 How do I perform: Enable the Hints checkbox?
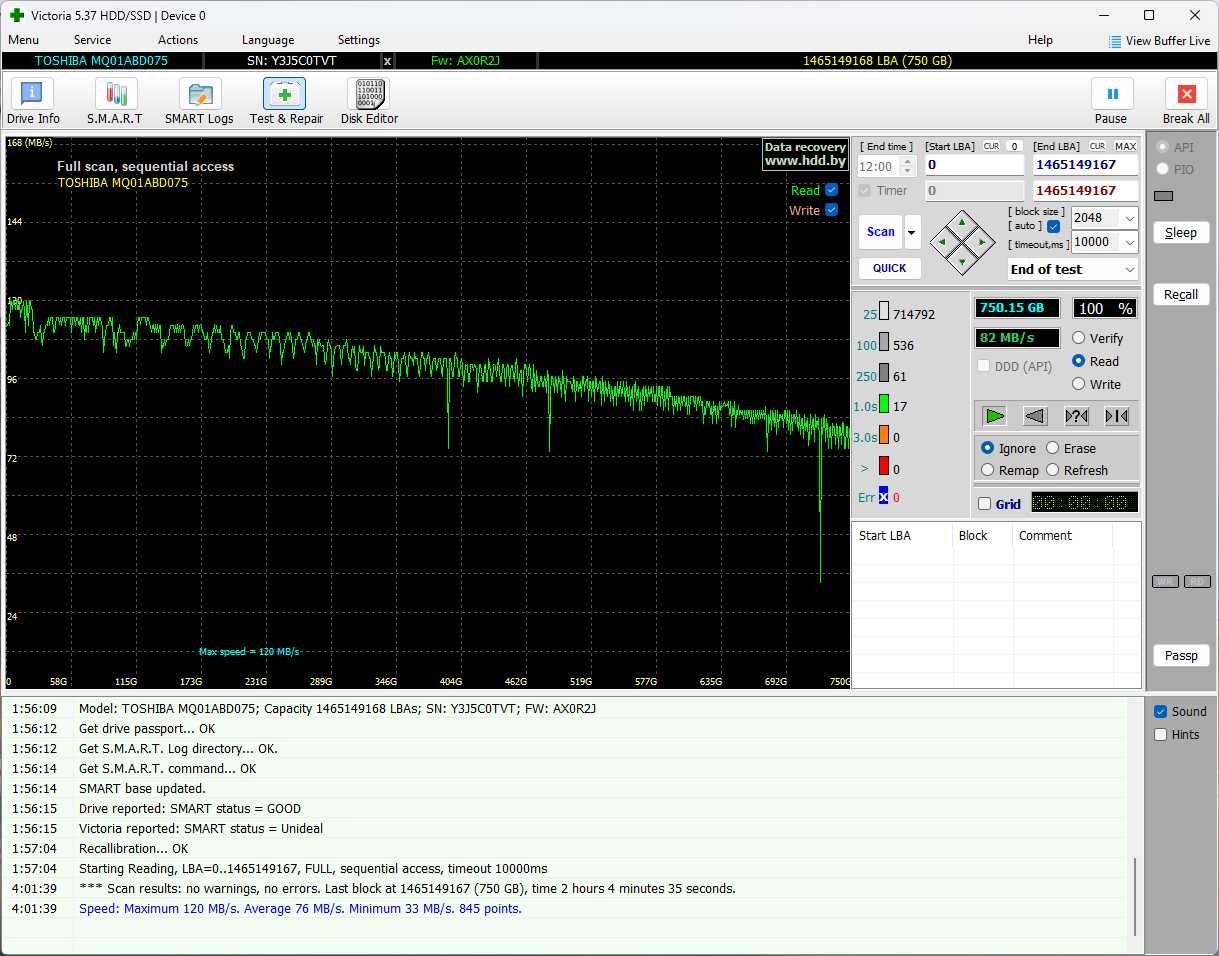pyautogui.click(x=1161, y=734)
